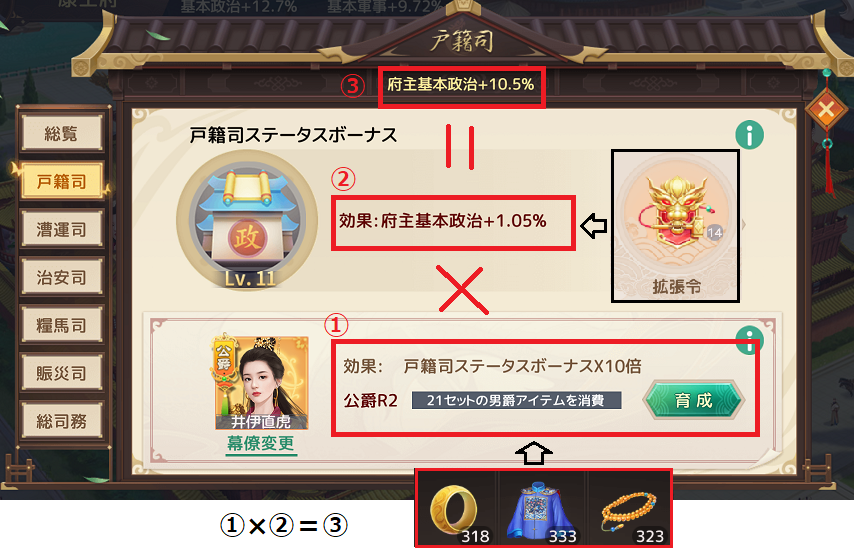Go to the 総司務 tab
854x550 pixels.
(x=62, y=421)
